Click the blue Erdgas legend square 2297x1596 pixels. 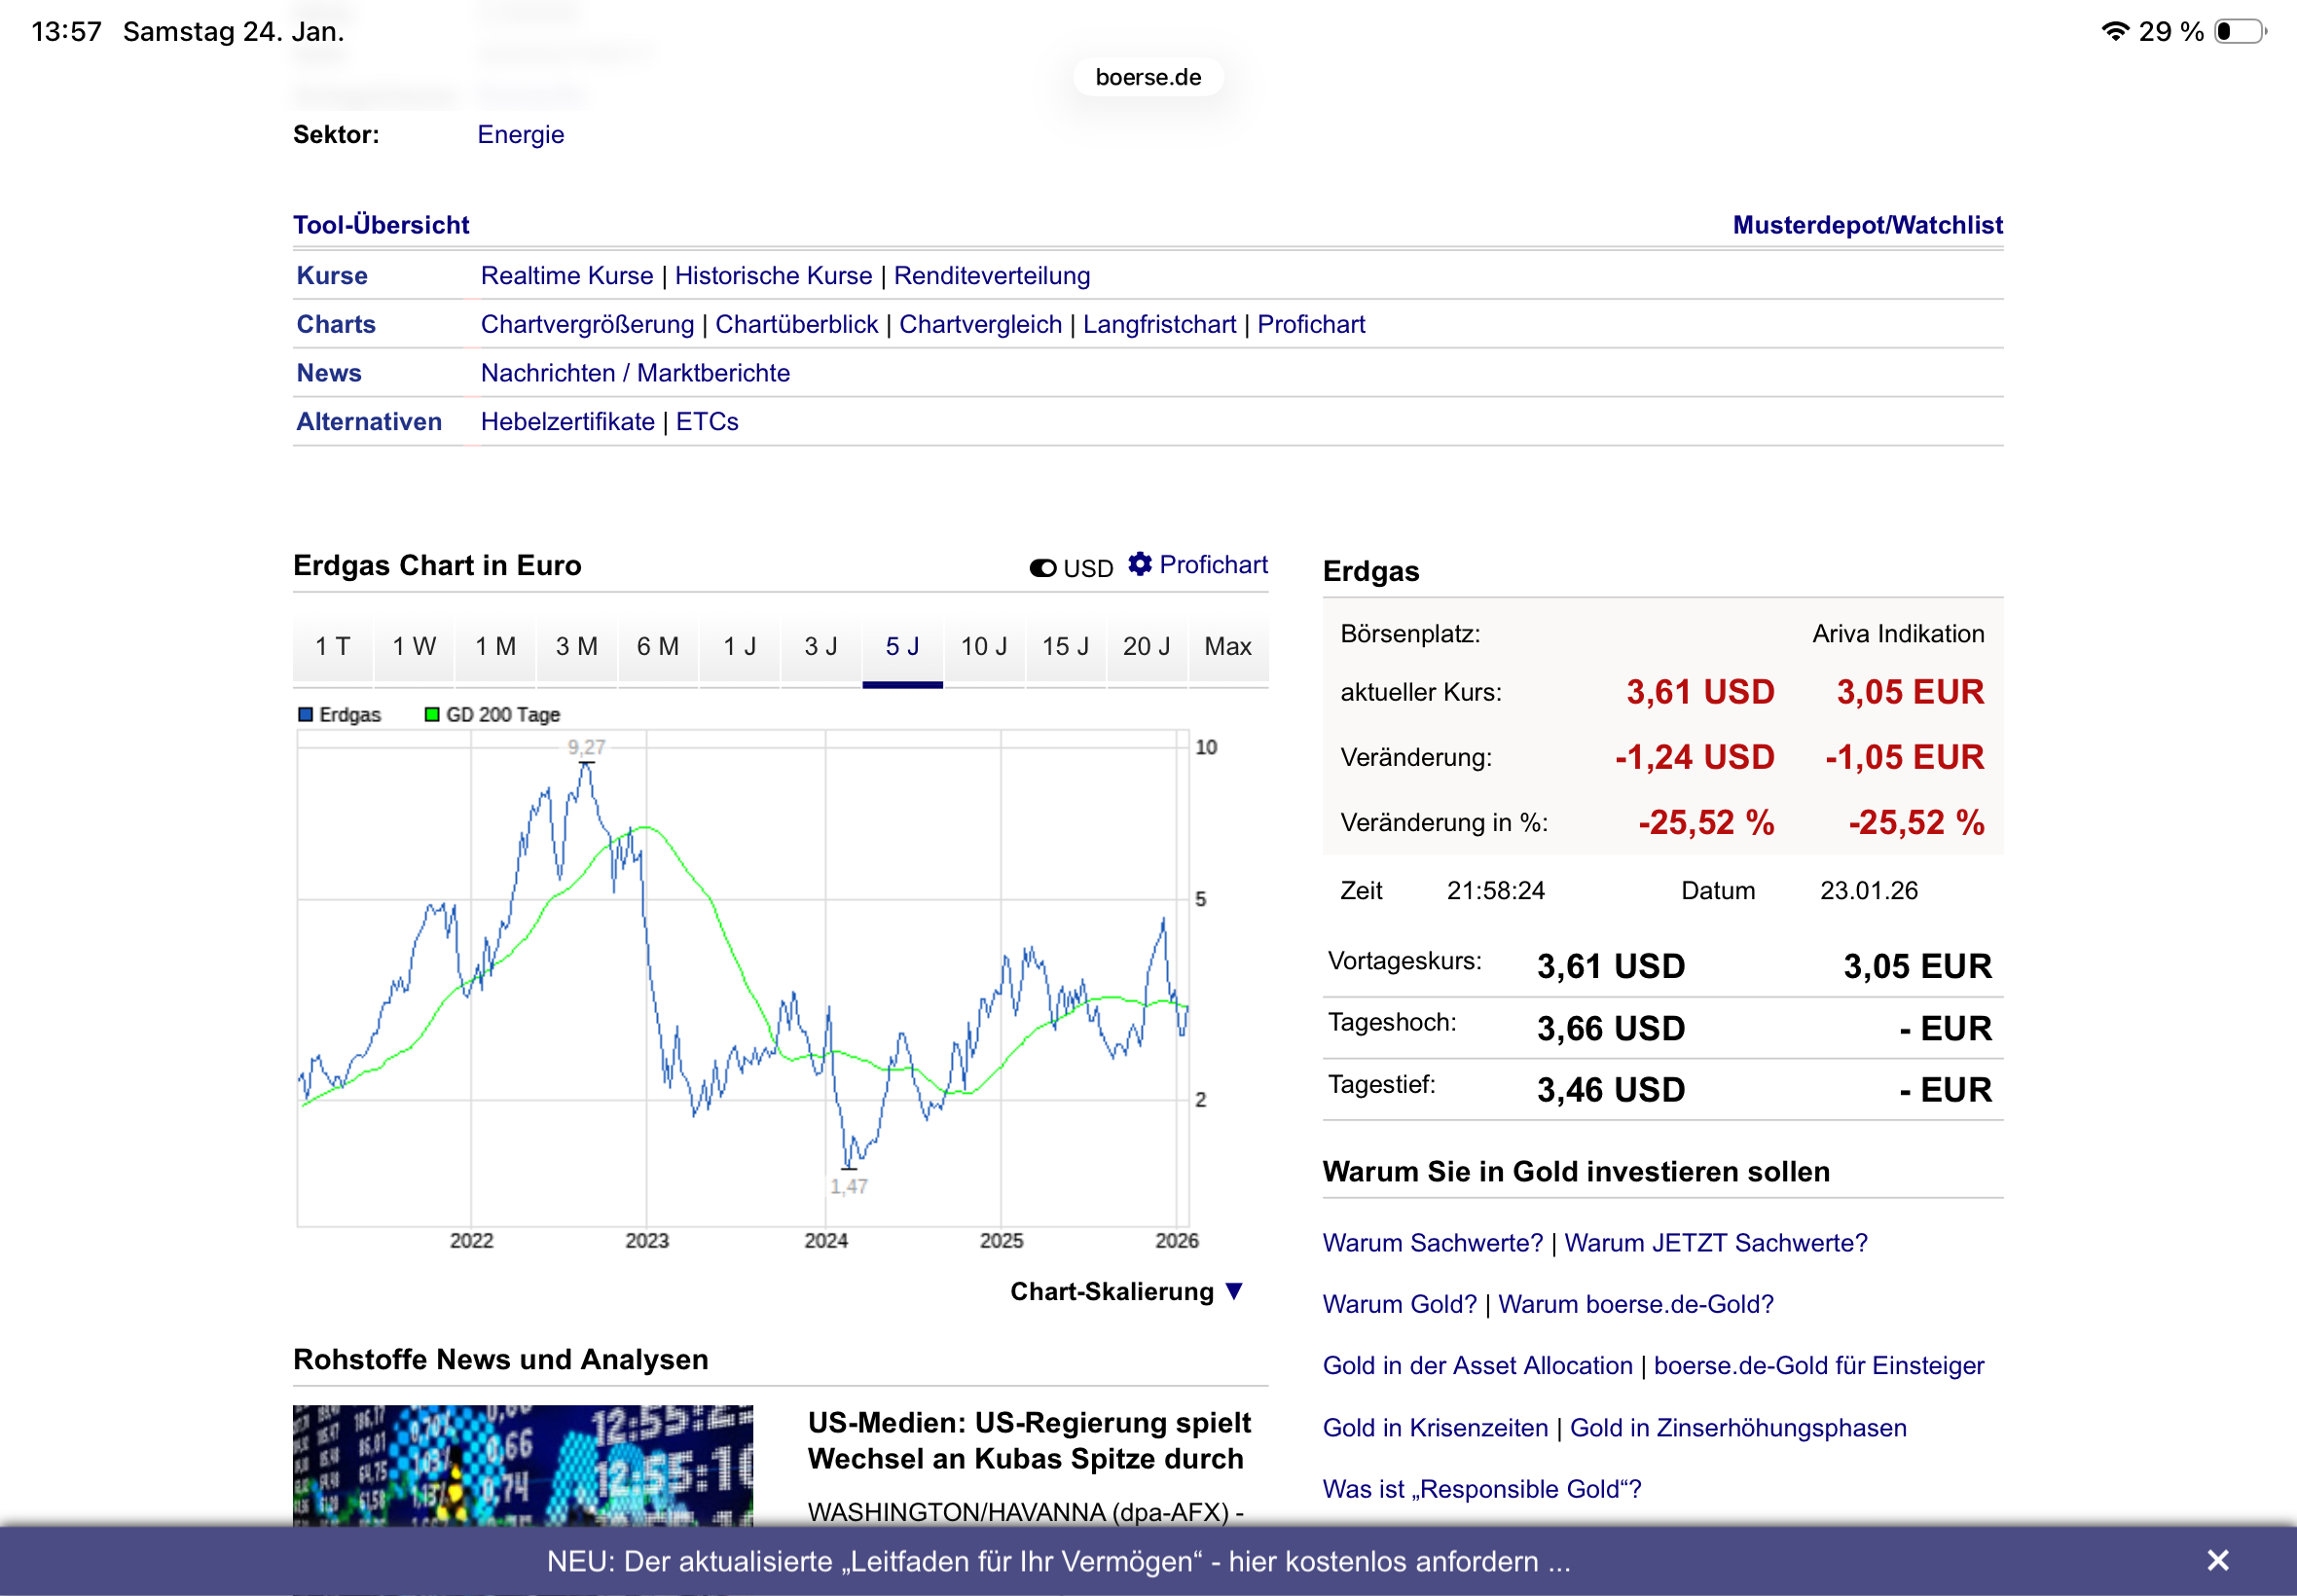coord(306,714)
